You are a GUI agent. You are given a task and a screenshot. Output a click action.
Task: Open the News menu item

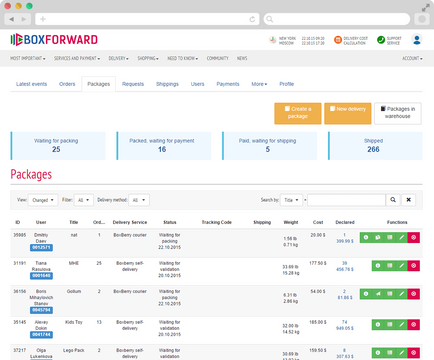(x=242, y=58)
